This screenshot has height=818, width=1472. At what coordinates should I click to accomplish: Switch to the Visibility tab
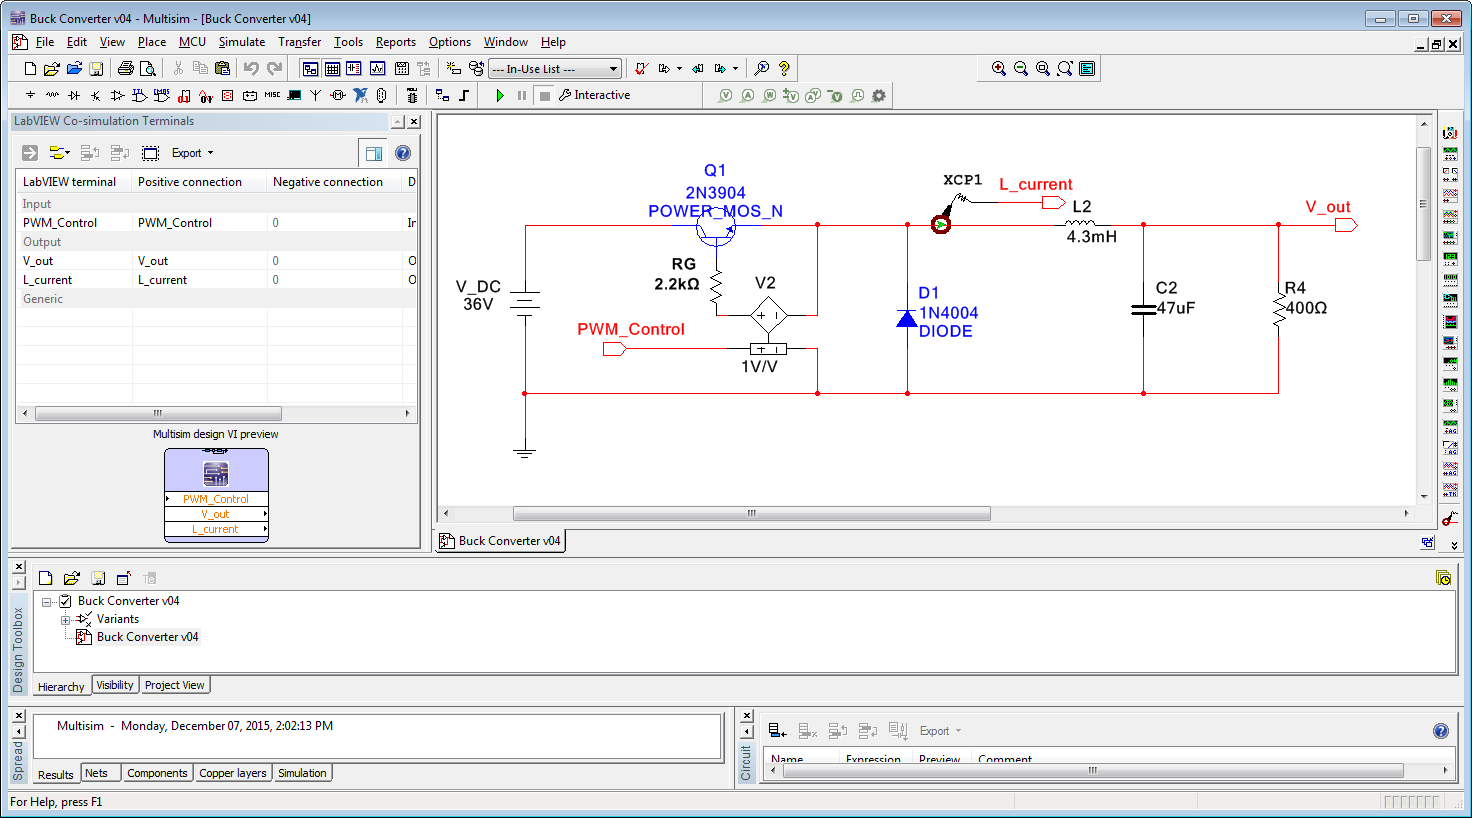(x=115, y=685)
